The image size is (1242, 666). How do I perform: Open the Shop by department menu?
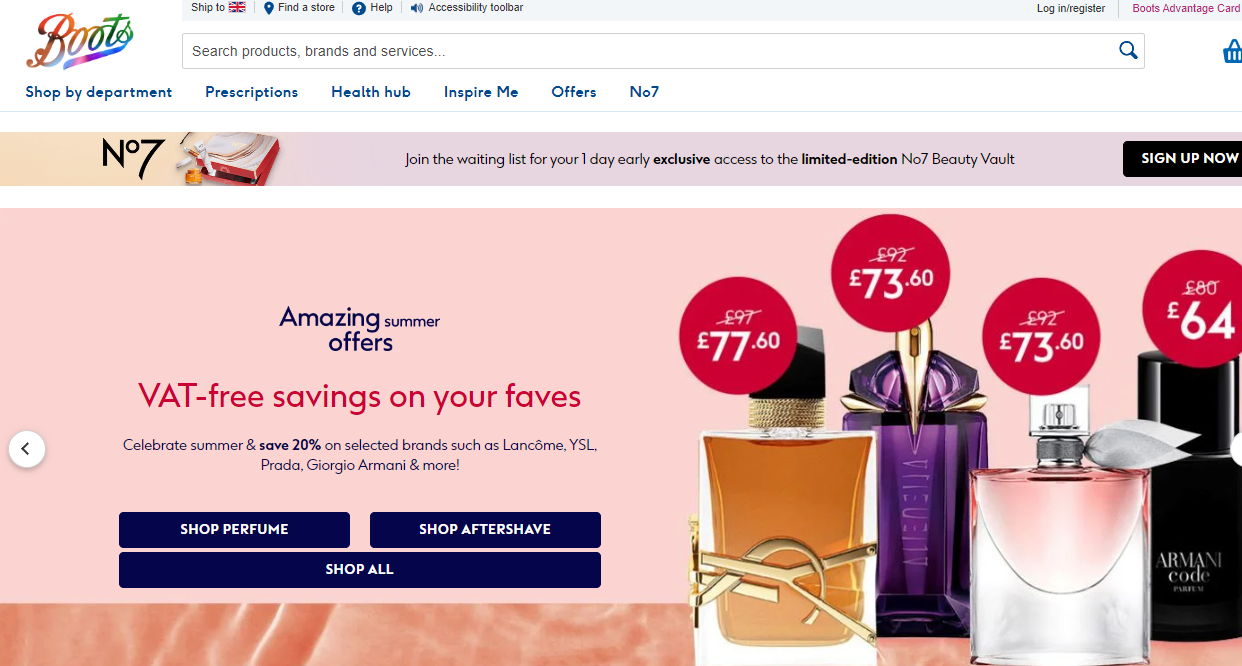click(x=99, y=92)
